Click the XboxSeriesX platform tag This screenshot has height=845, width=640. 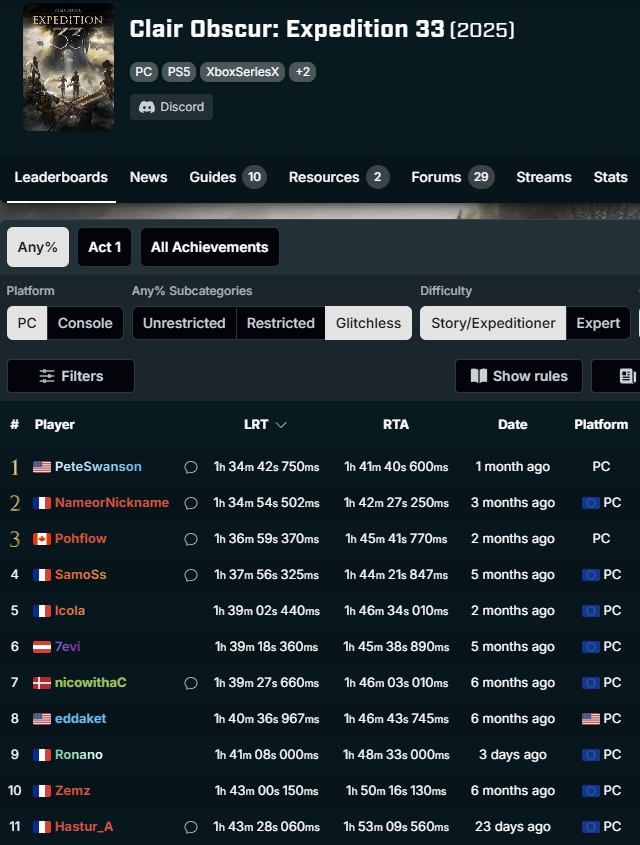click(242, 72)
